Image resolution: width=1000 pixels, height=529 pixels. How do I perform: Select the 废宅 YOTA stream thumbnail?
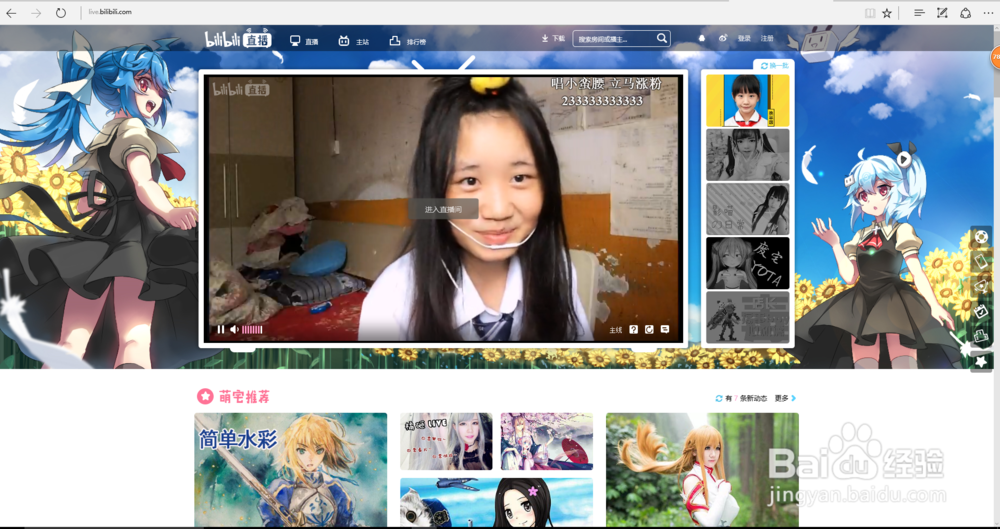coord(747,263)
